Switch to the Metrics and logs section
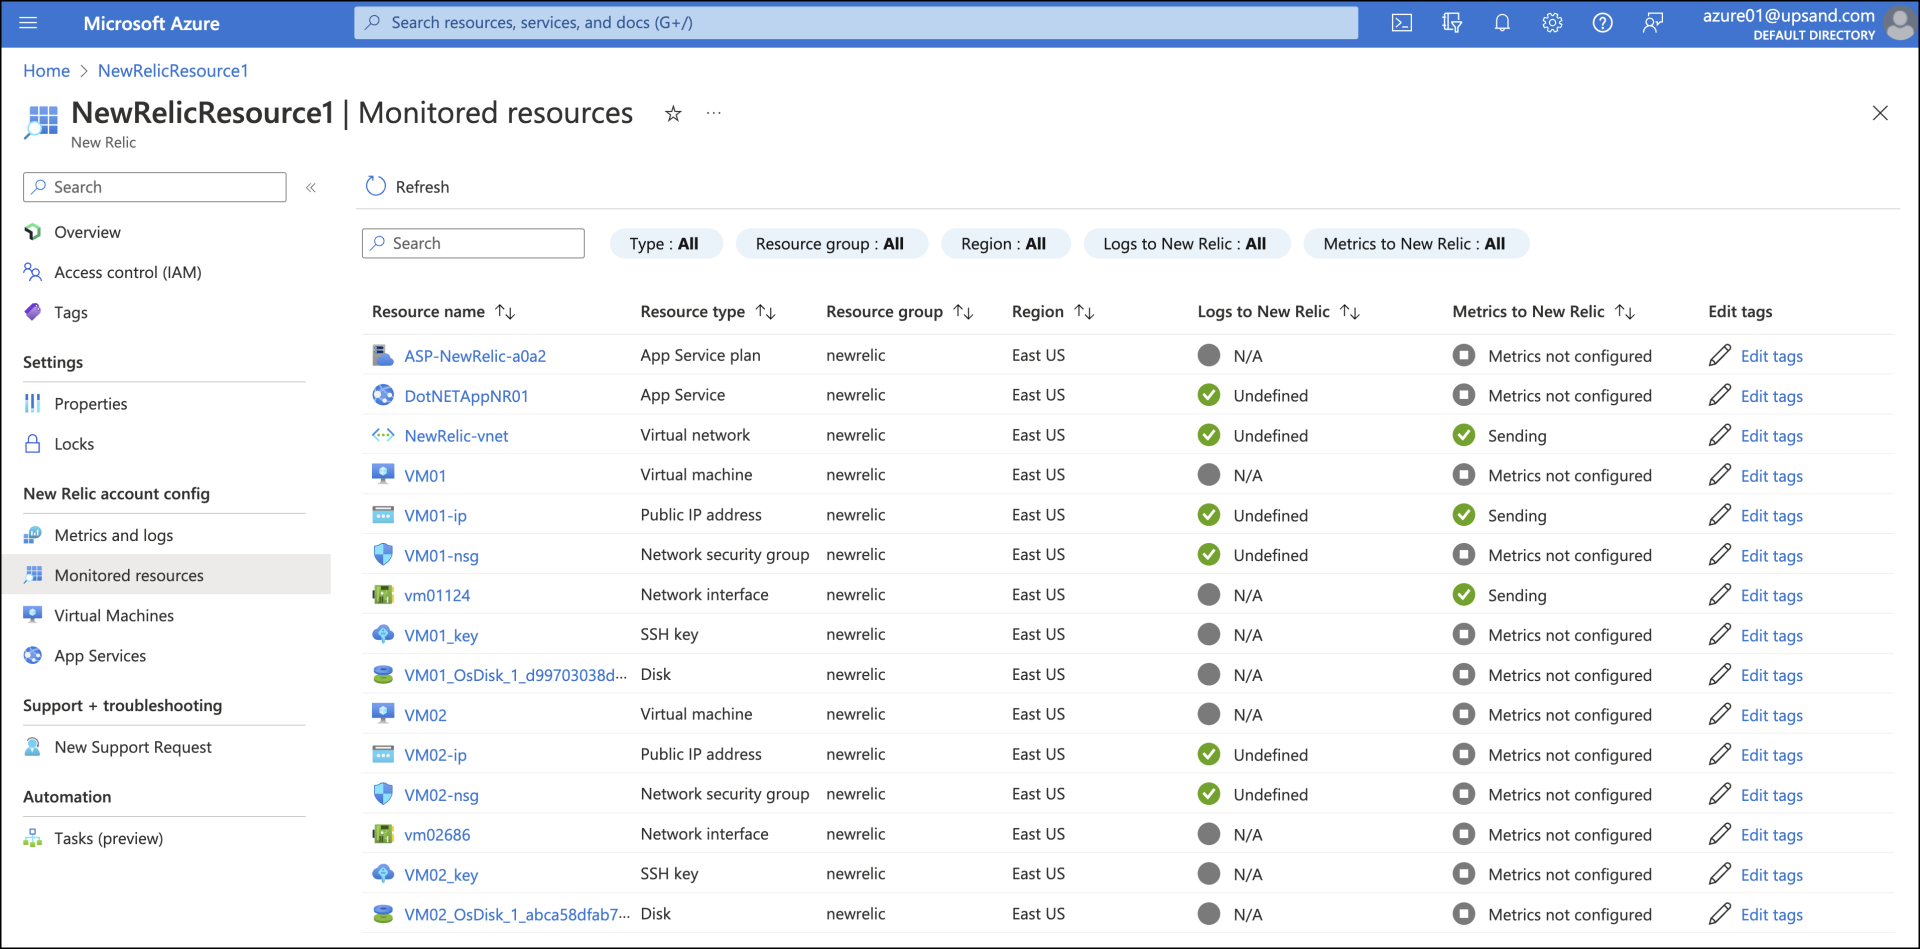Image resolution: width=1920 pixels, height=949 pixels. (x=112, y=535)
